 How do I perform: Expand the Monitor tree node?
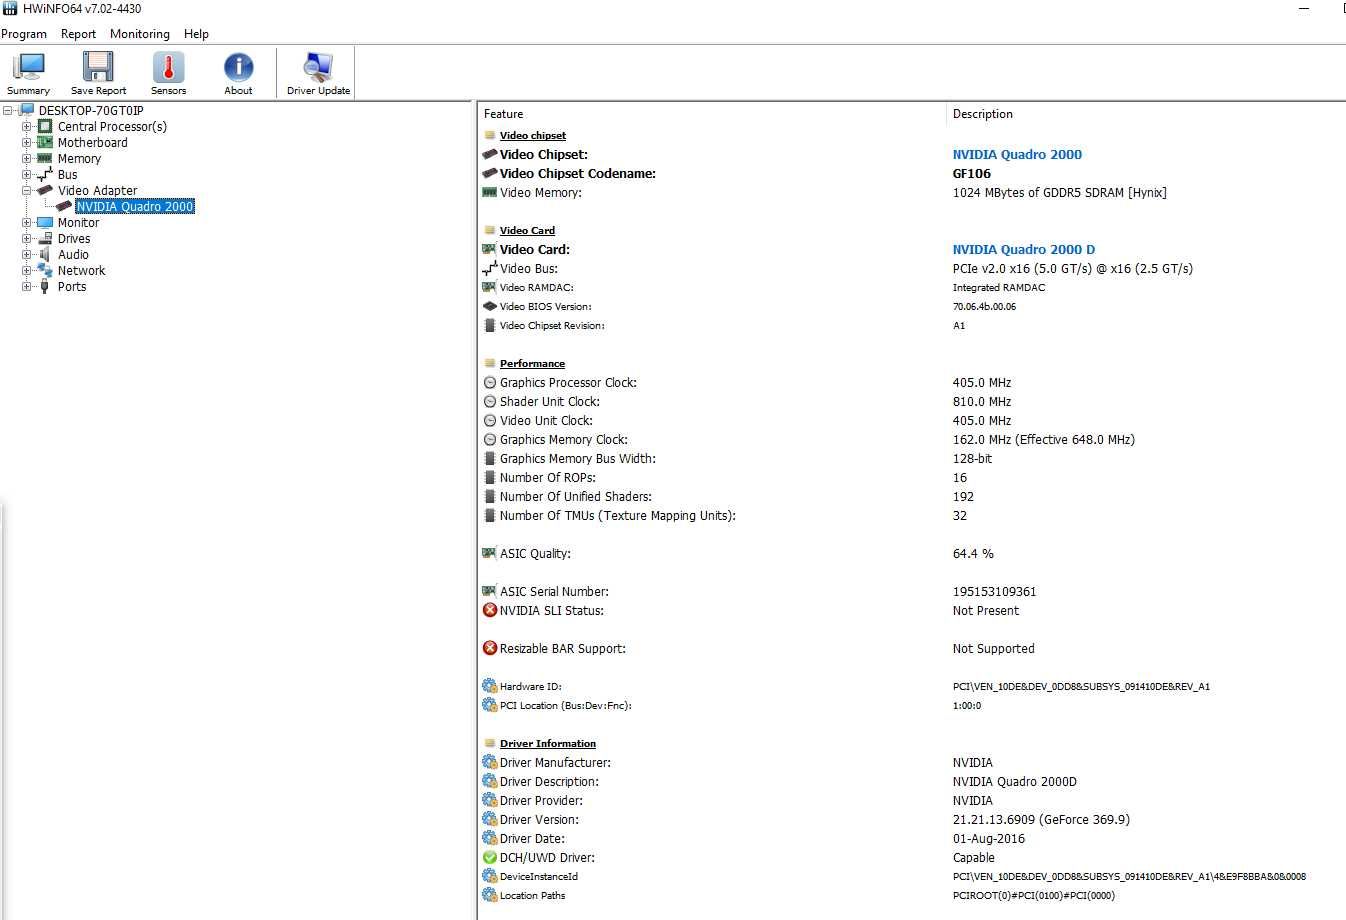point(27,223)
